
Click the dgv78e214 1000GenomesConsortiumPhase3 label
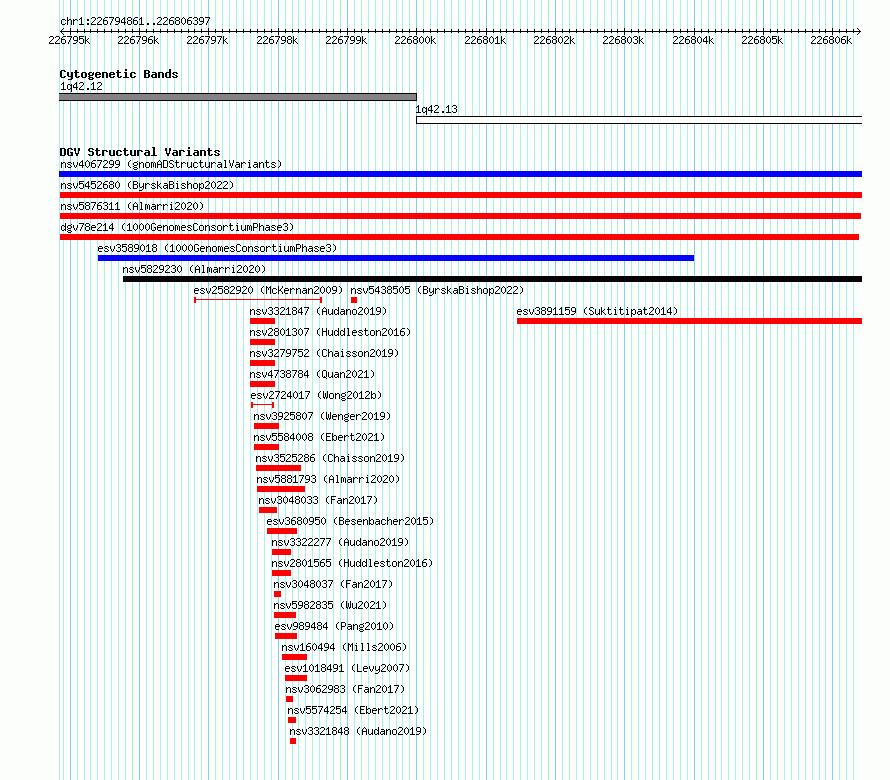click(x=177, y=227)
